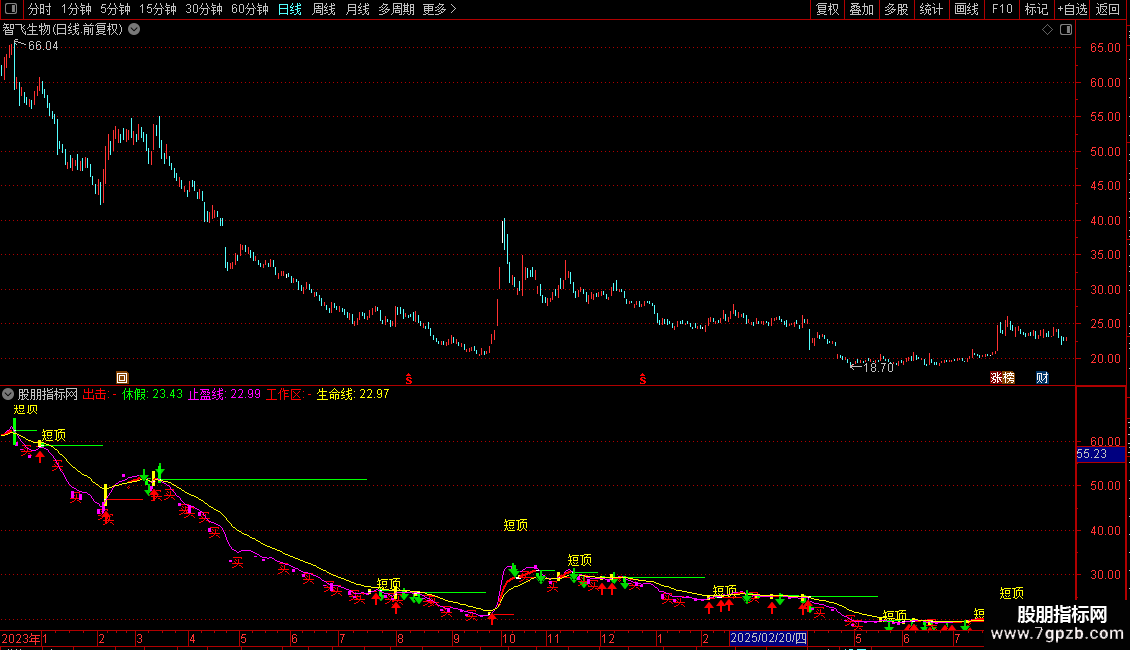Click the 40.00 price axis label
The width and height of the screenshot is (1130, 650).
click(x=1105, y=221)
